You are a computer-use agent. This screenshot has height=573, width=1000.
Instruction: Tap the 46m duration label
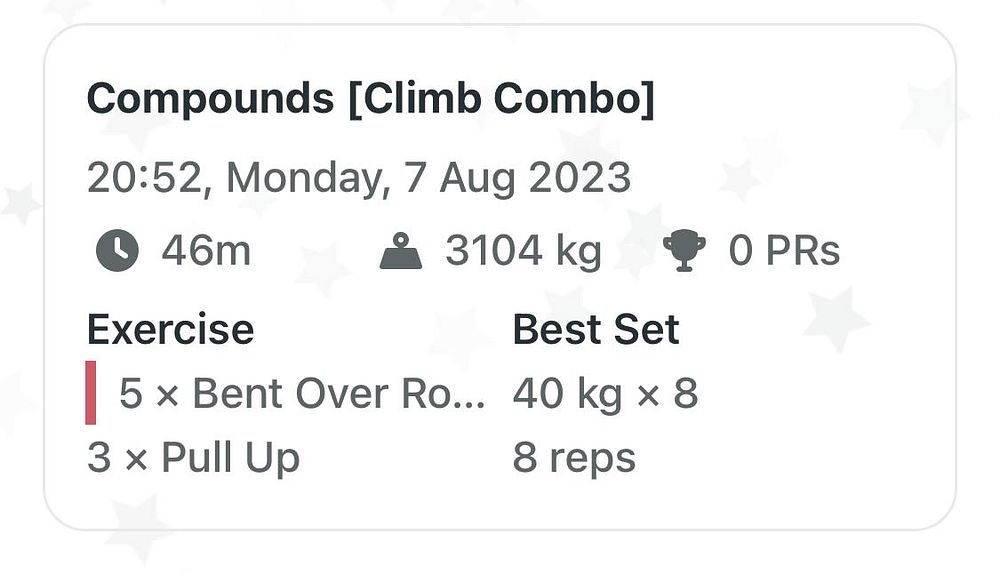206,251
